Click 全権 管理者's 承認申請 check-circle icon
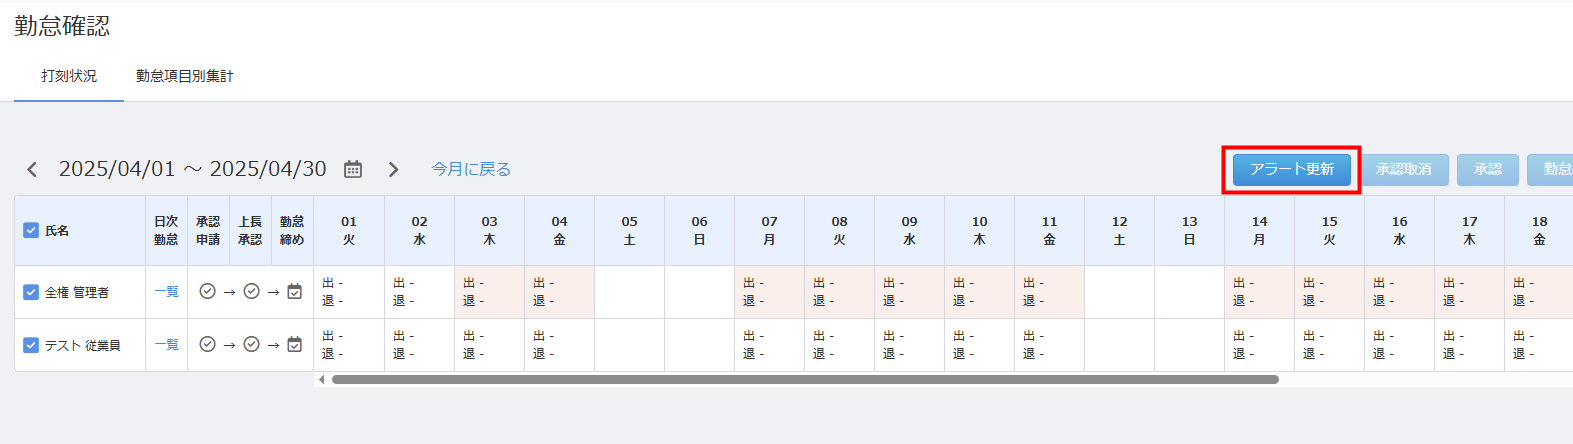This screenshot has width=1573, height=444. 207,291
